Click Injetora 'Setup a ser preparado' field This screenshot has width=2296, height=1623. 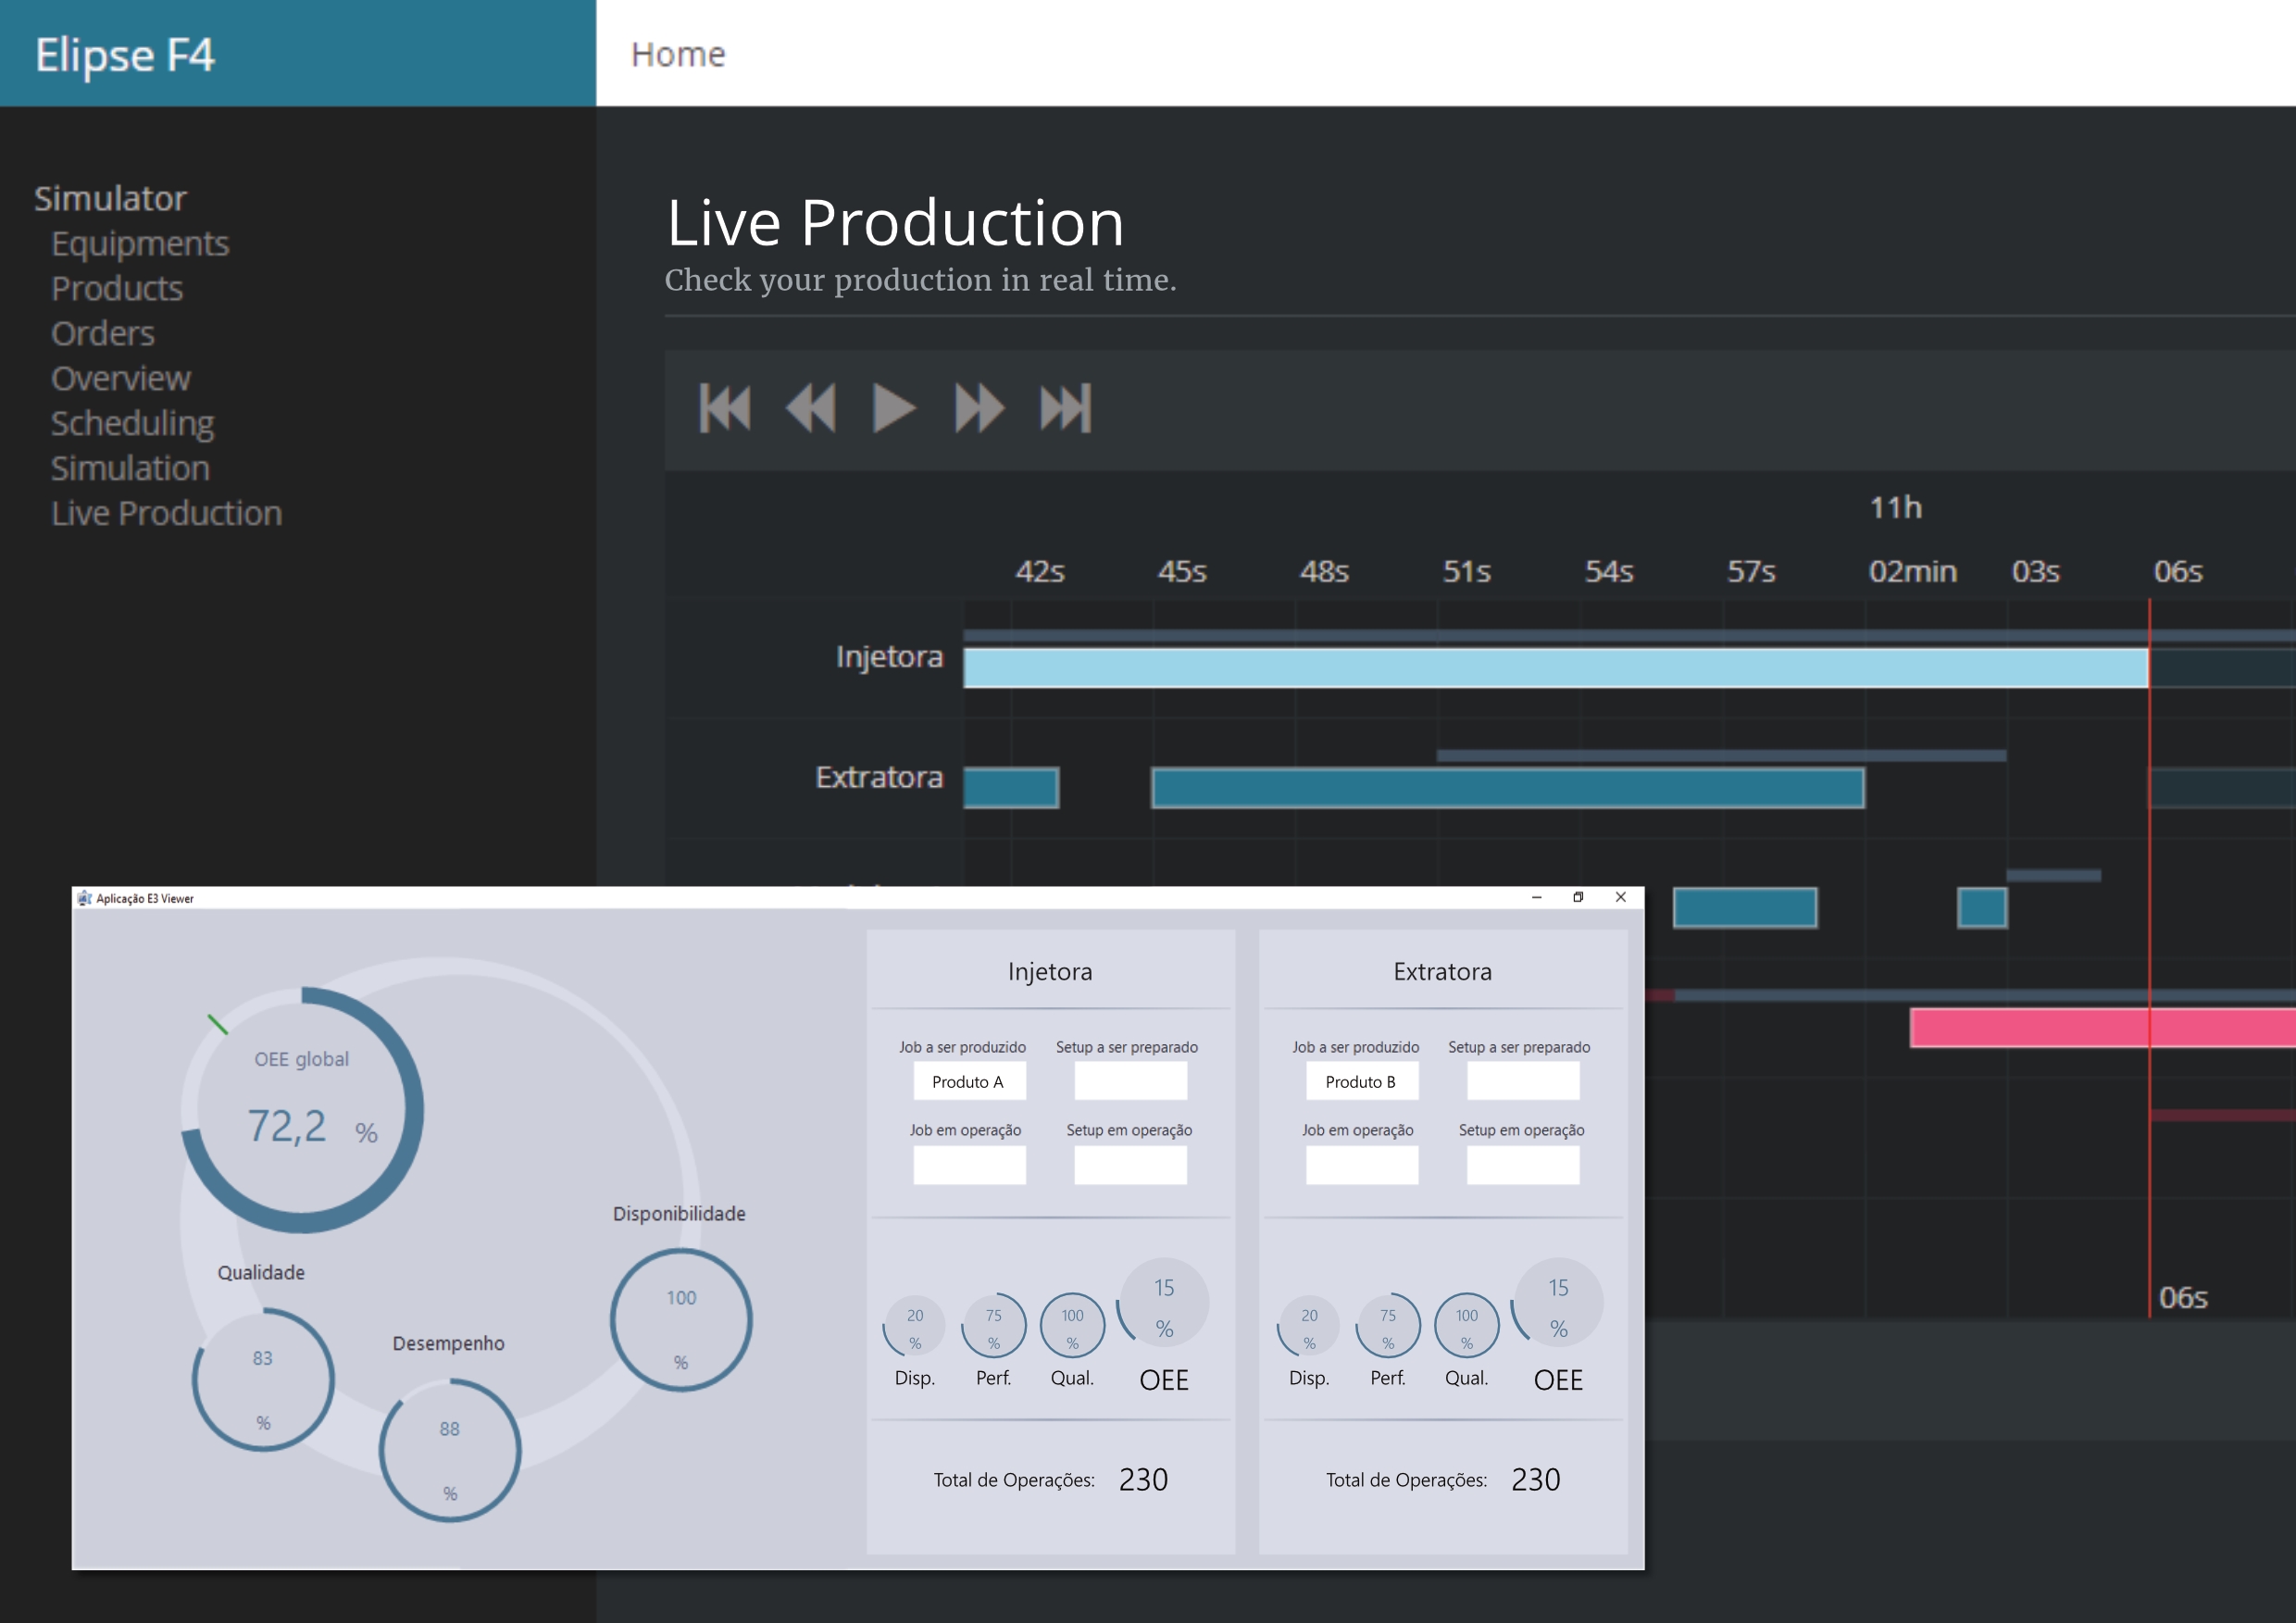coord(1130,1081)
